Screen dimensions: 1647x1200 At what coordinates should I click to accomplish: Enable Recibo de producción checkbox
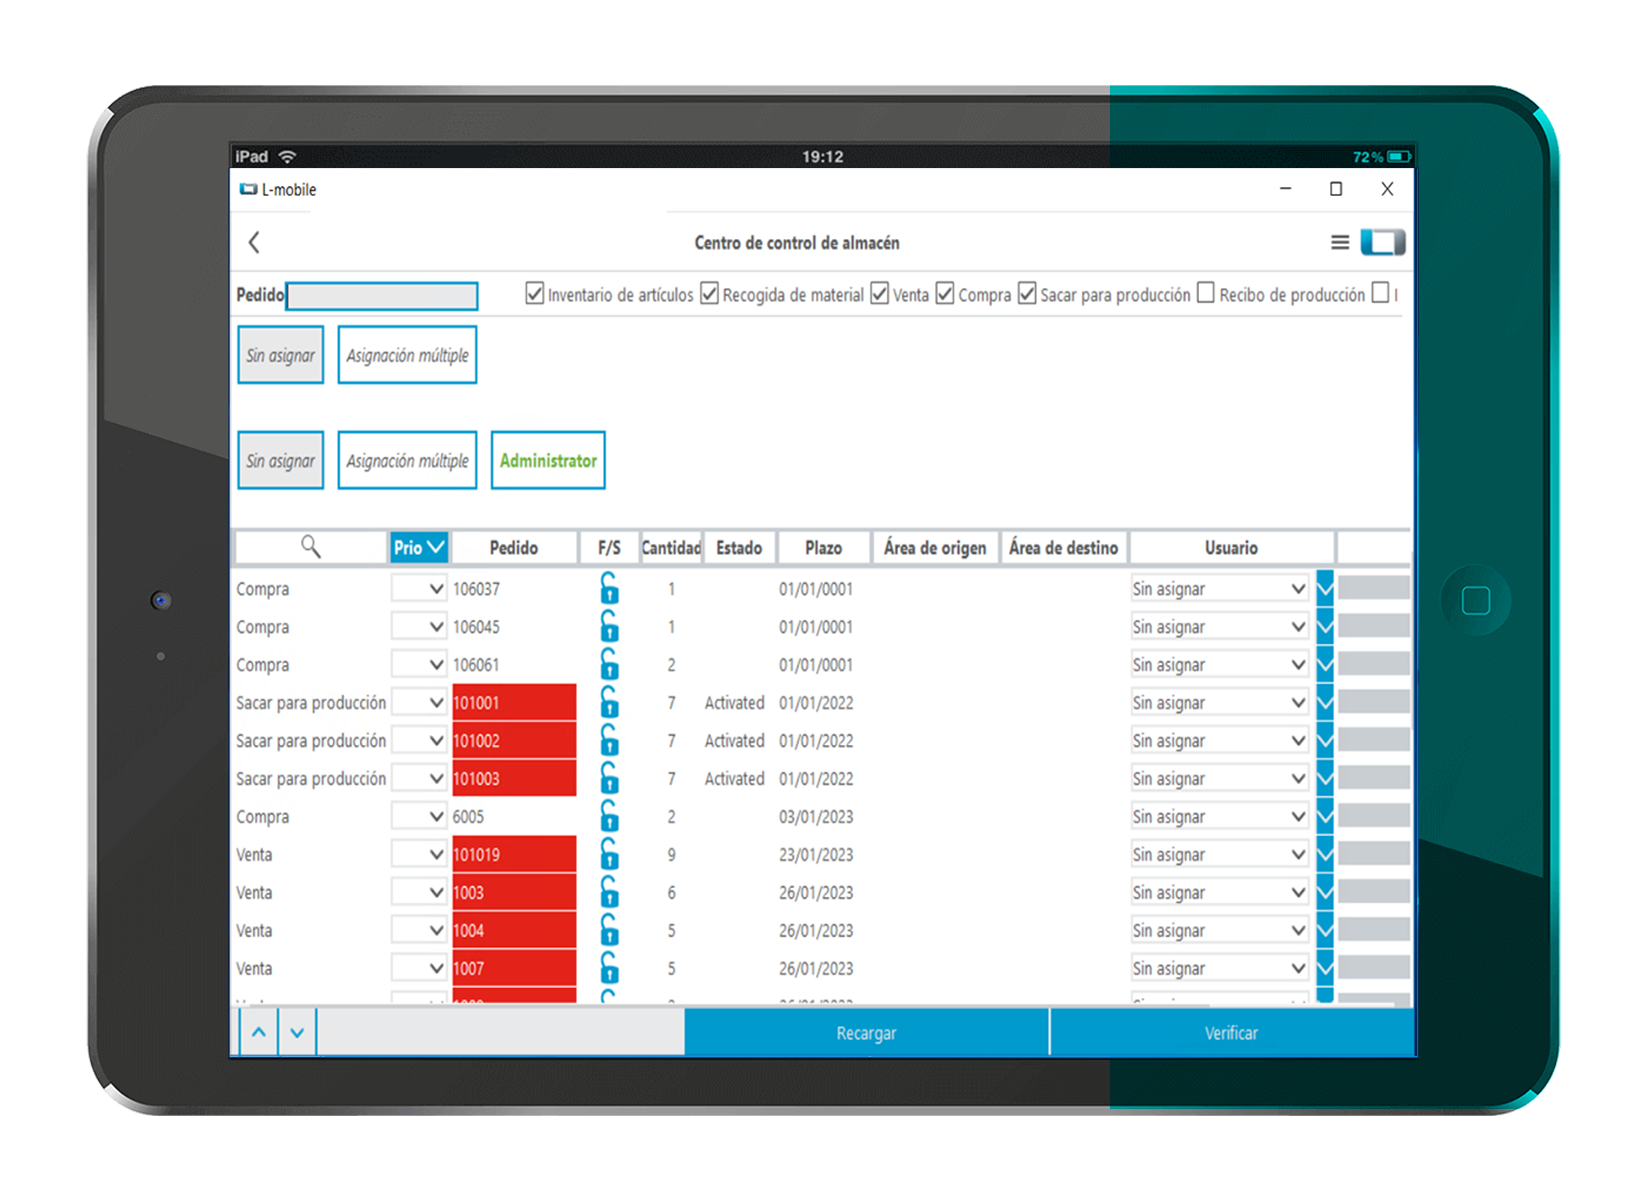tap(1206, 294)
